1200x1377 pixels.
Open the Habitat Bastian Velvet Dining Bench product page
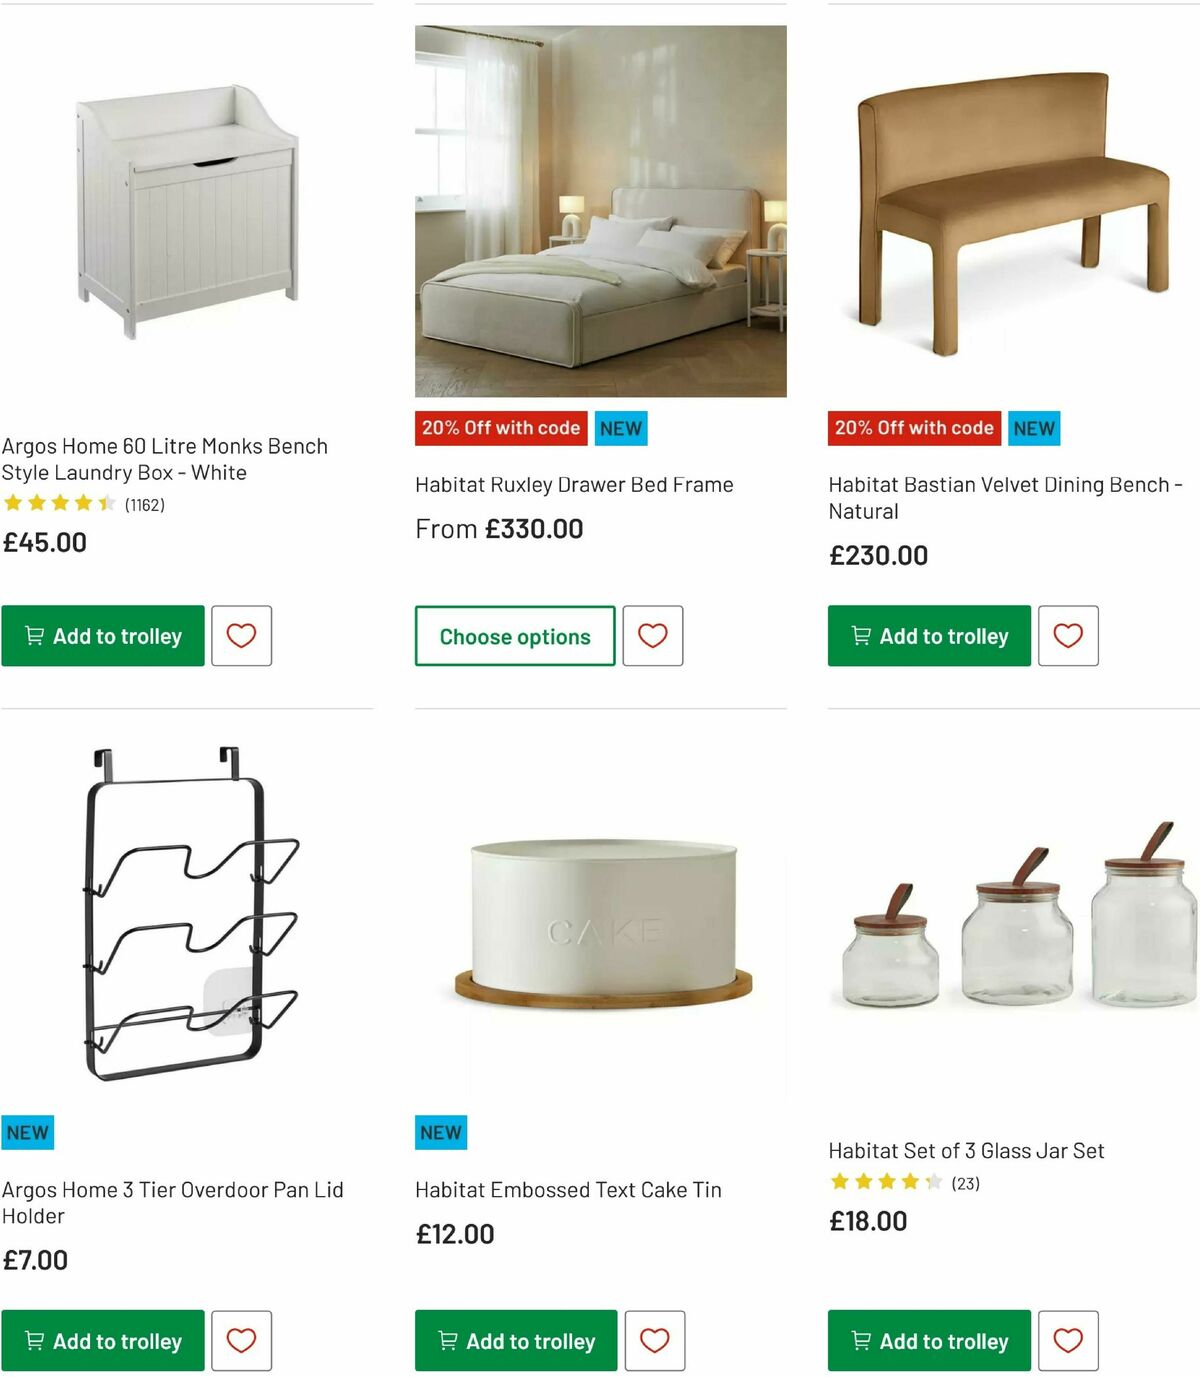(1005, 497)
